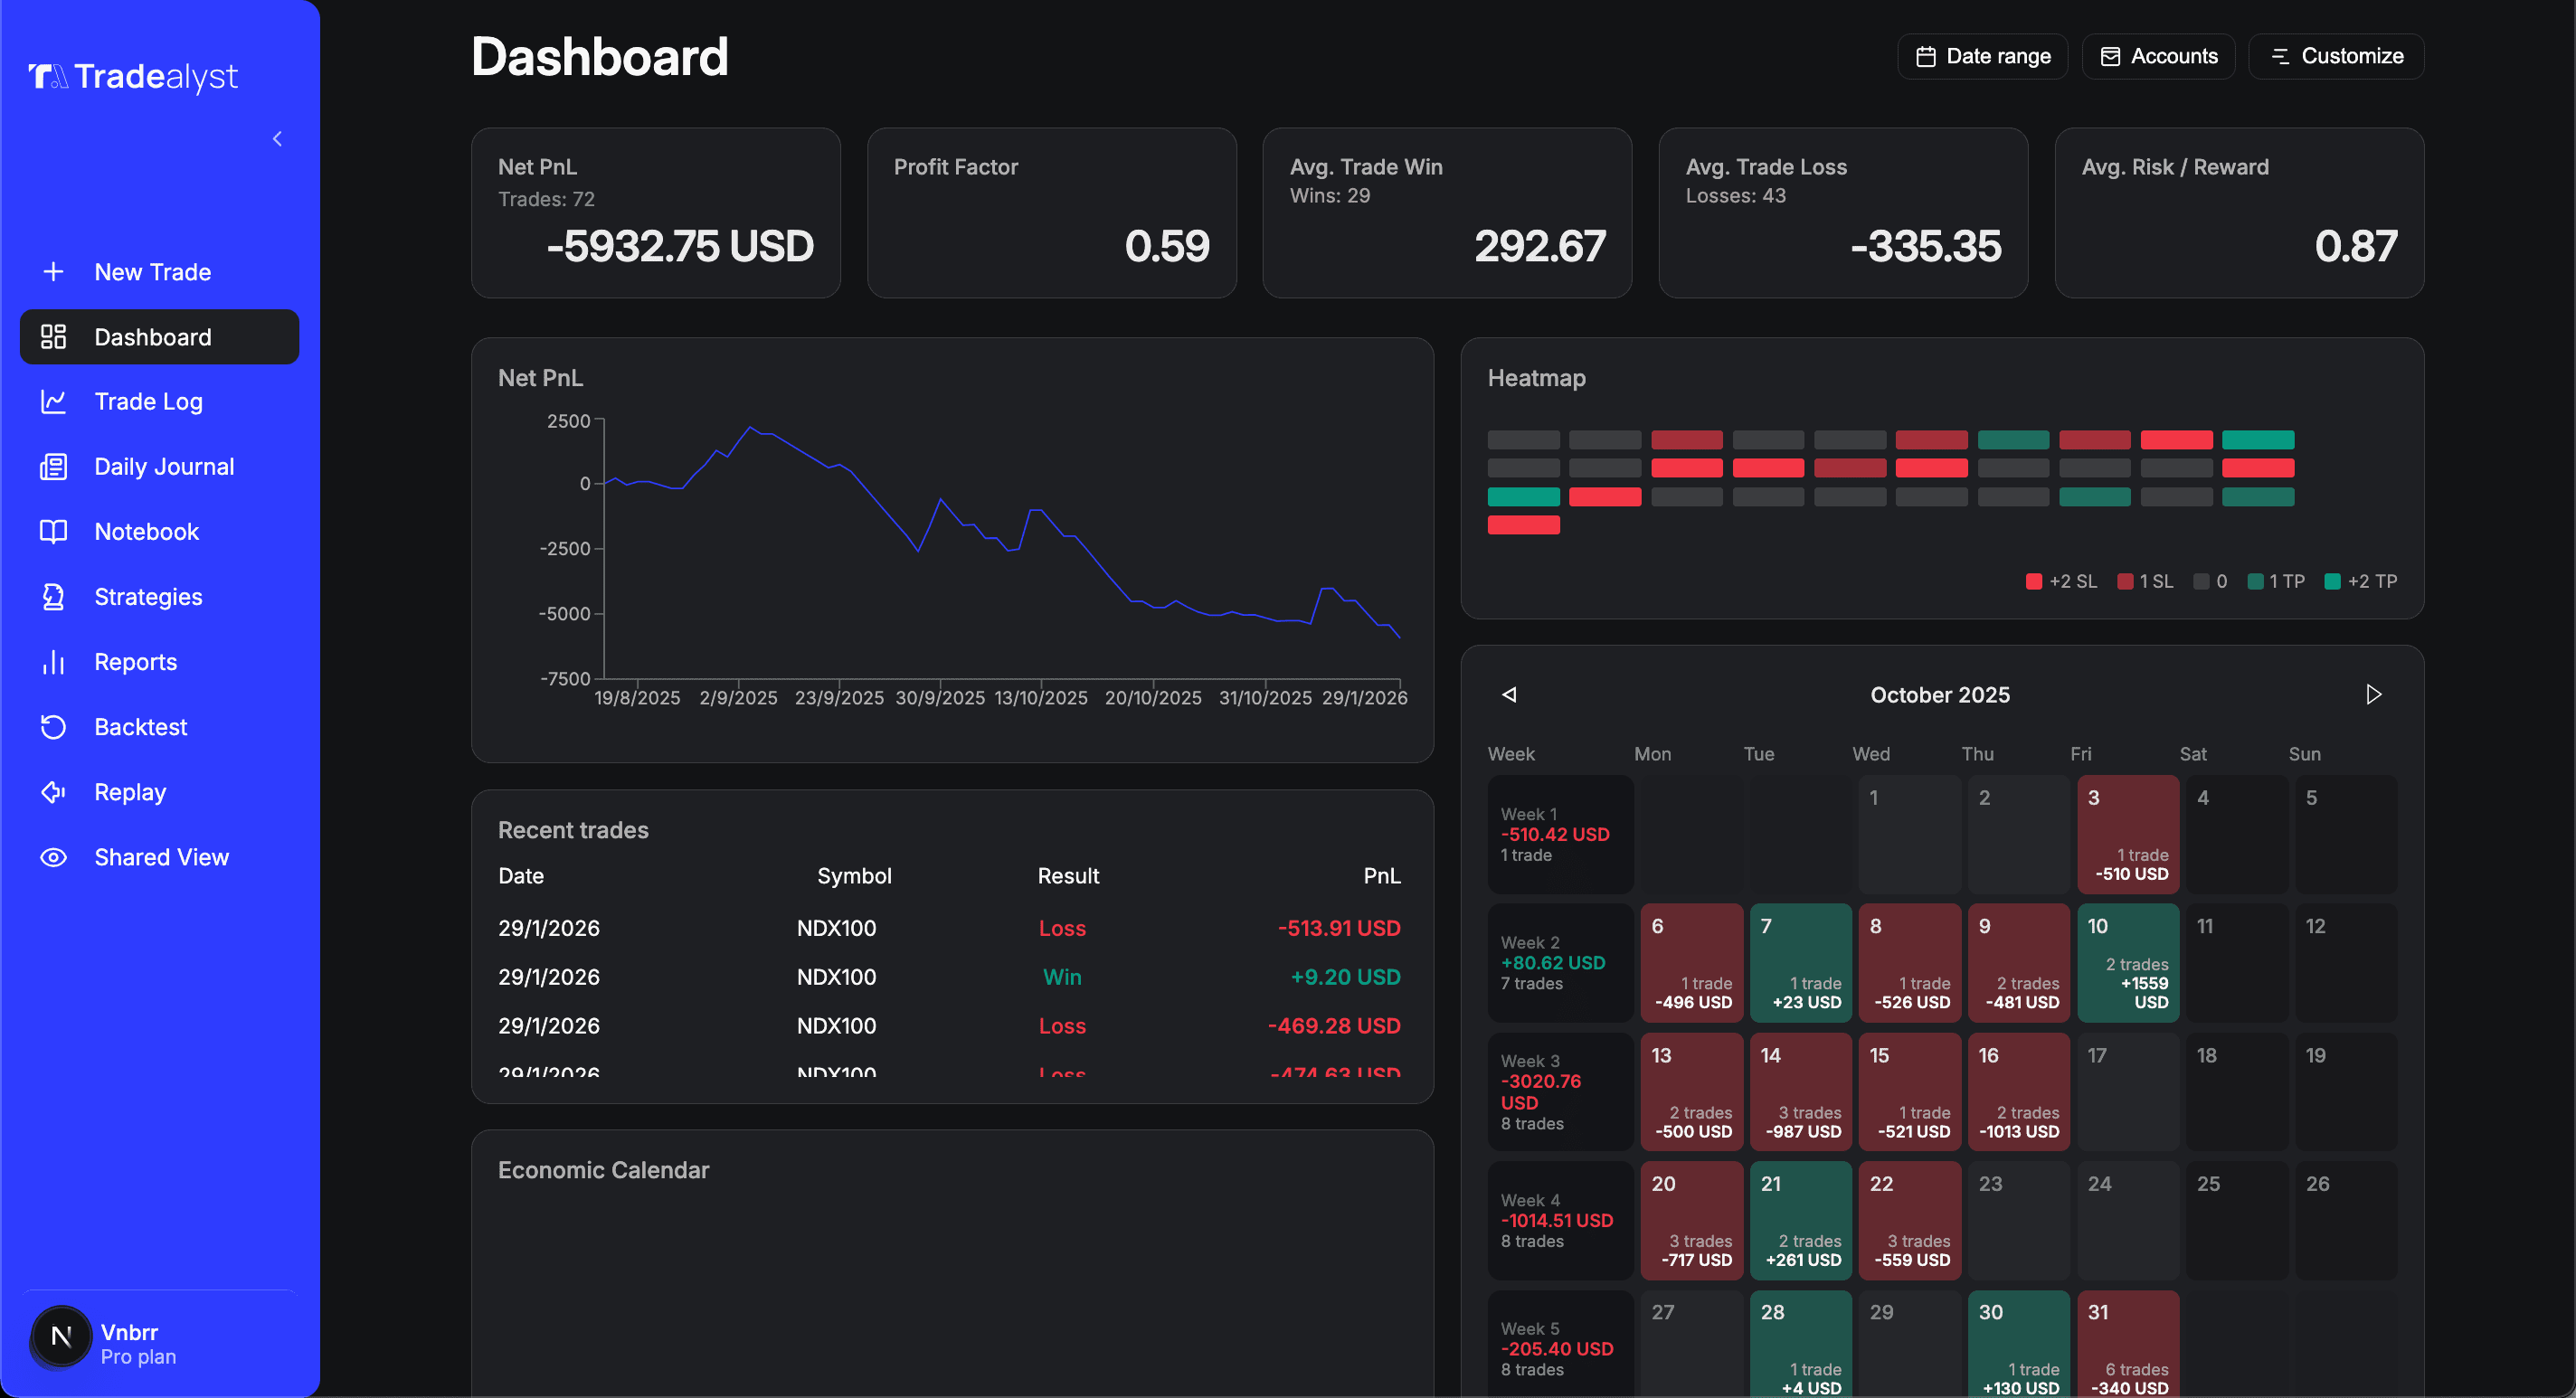Select the New Trade plus icon
Screen dimensions: 2576x1398
click(52, 271)
